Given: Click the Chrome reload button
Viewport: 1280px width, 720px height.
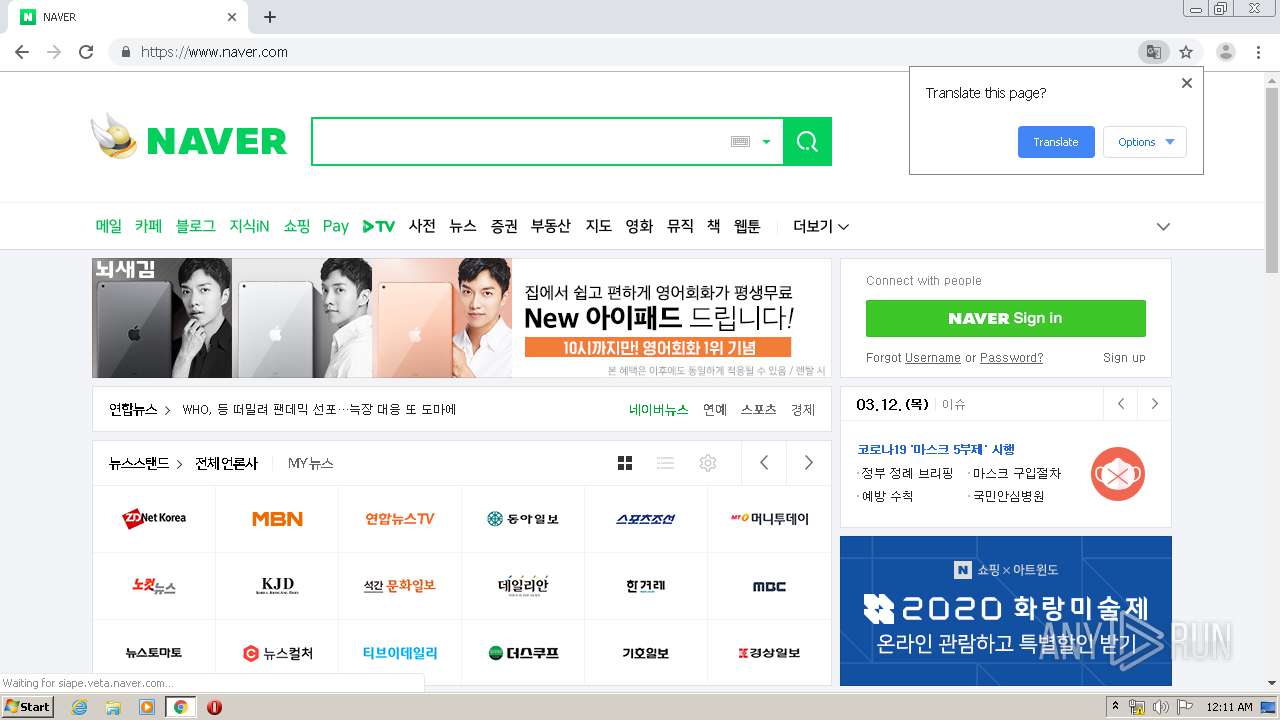Looking at the screenshot, I should tap(86, 52).
